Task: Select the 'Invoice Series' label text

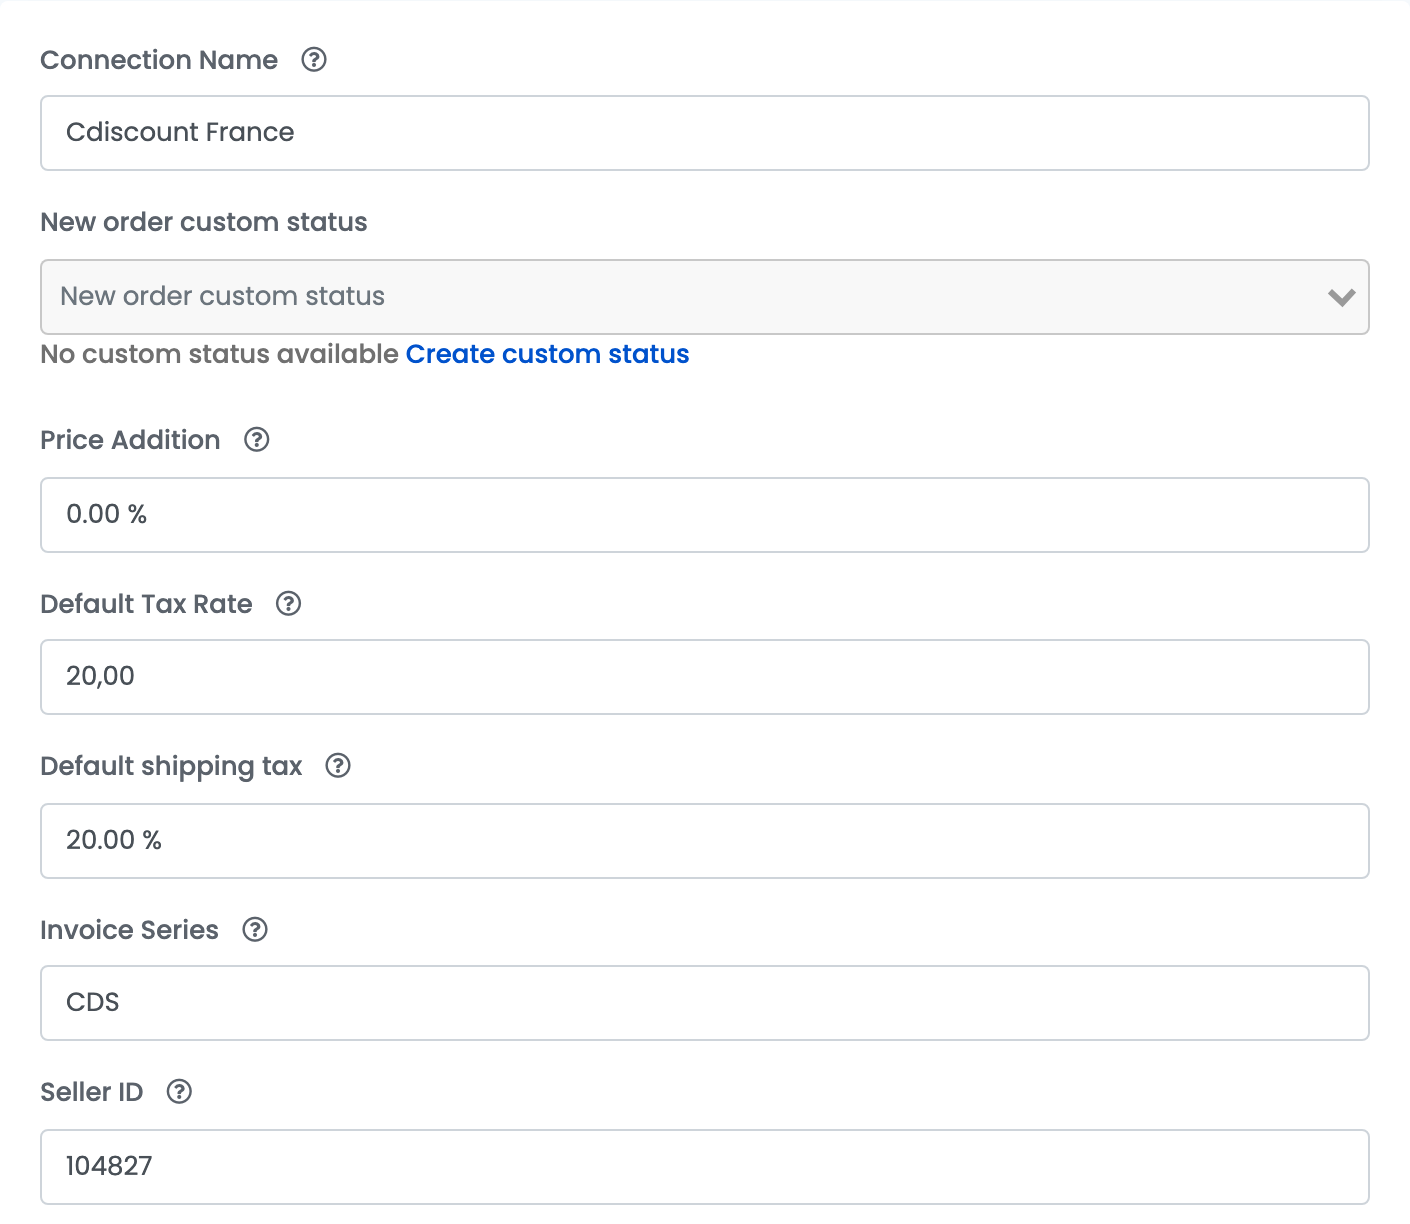Action: tap(129, 930)
